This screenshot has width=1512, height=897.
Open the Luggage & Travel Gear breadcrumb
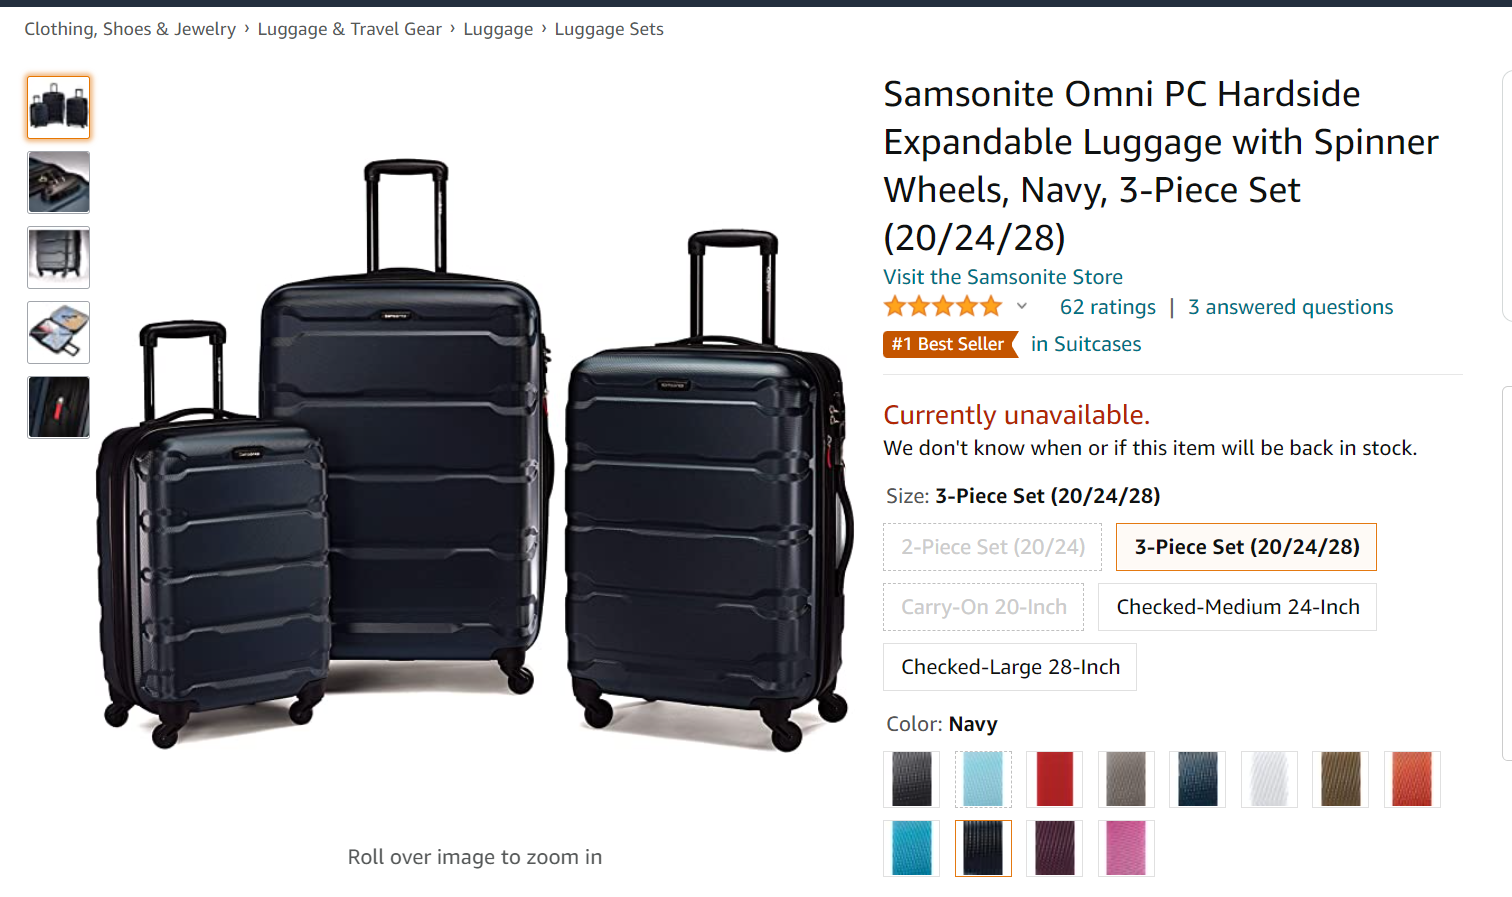click(x=349, y=29)
